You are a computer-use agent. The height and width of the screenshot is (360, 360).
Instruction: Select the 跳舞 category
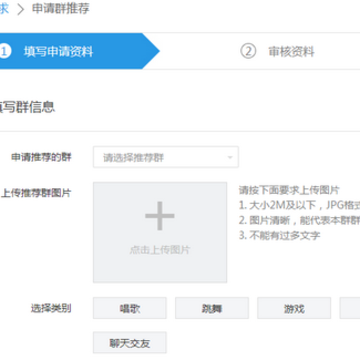pyautogui.click(x=212, y=308)
